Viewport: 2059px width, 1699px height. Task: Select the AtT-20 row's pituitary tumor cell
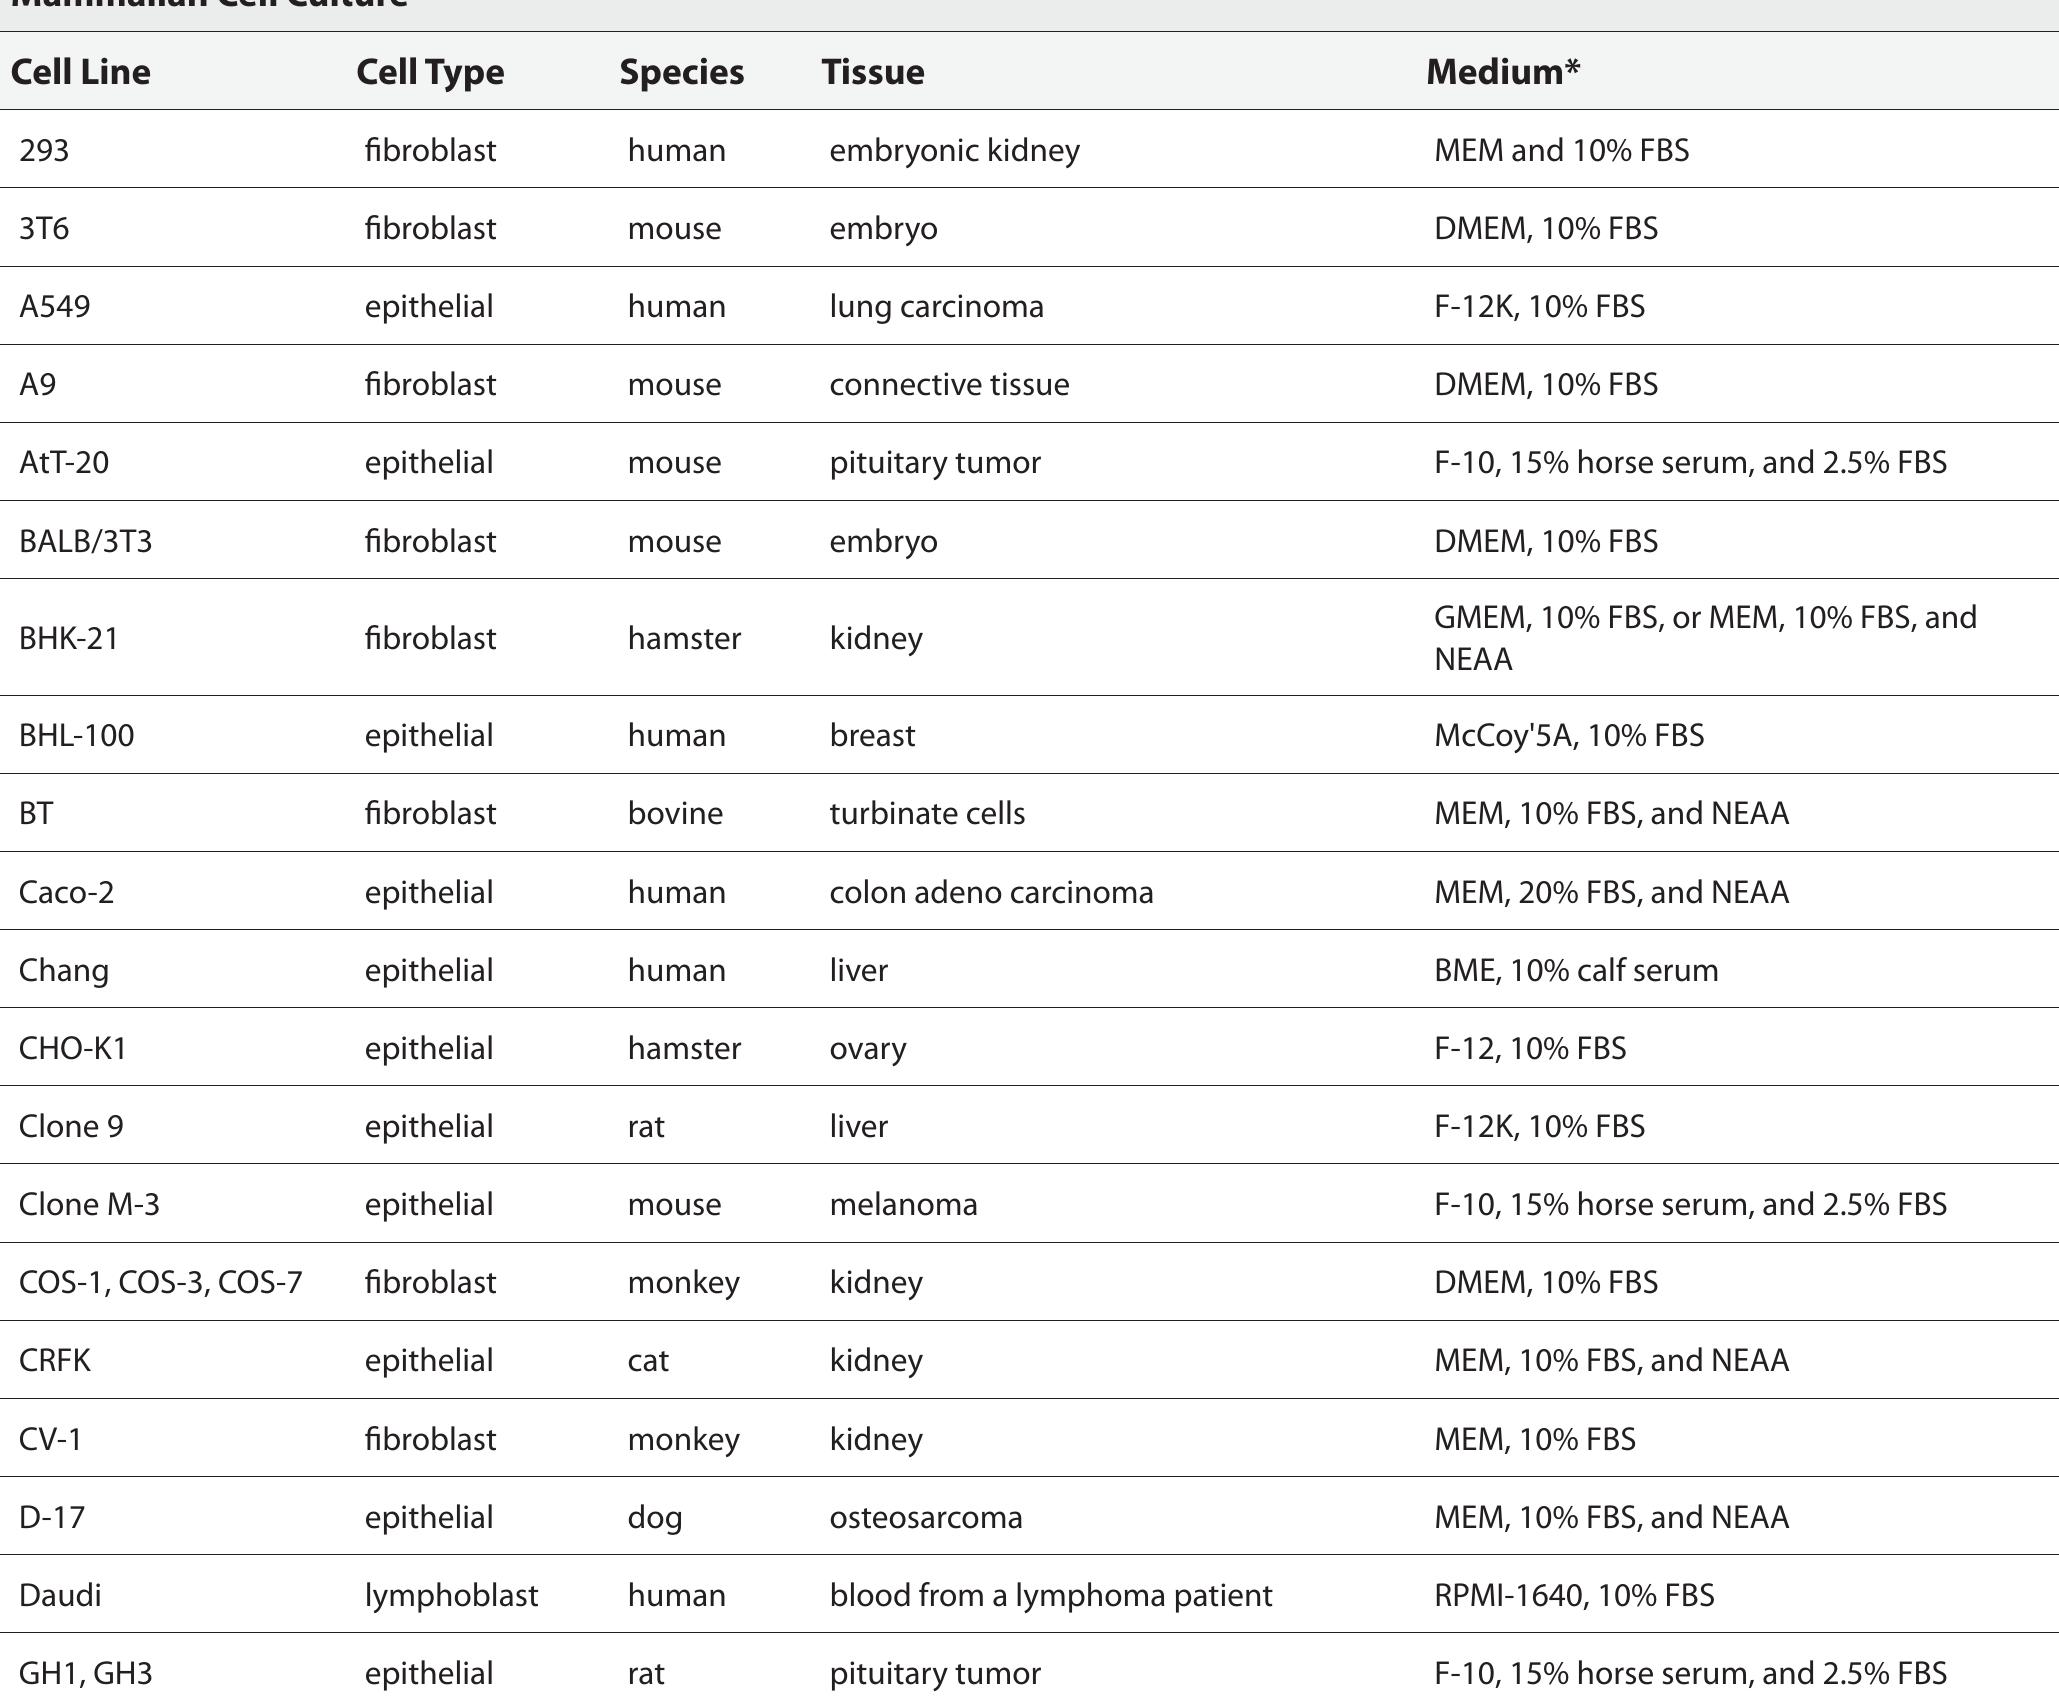(x=934, y=463)
